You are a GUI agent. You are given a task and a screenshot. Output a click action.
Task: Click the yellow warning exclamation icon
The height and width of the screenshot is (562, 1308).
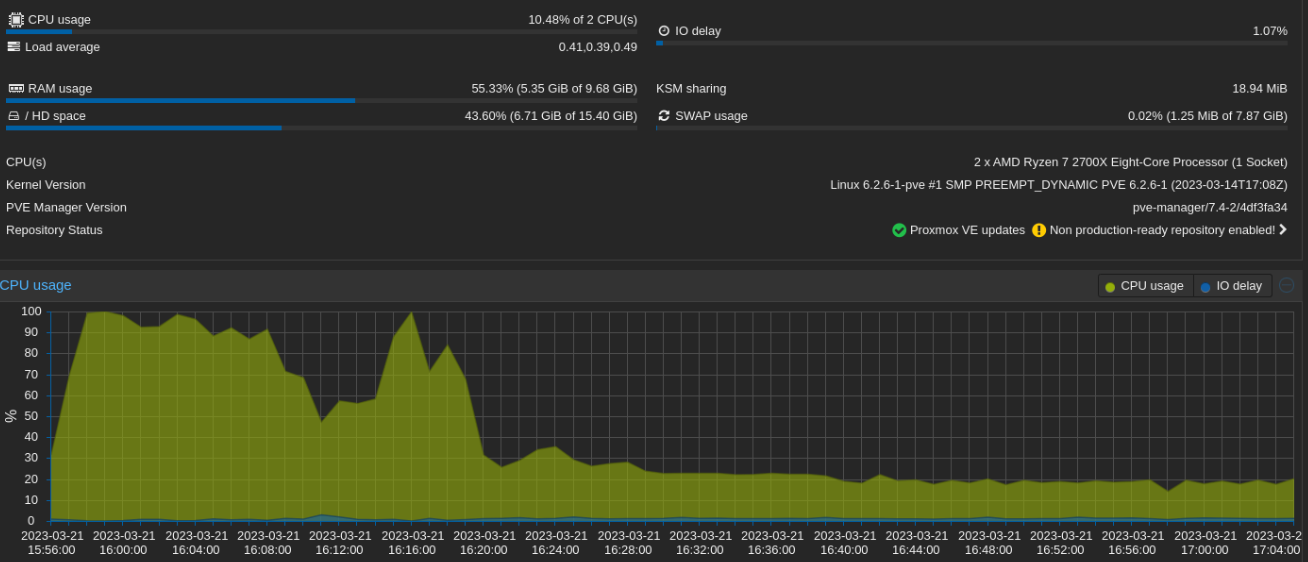(x=1039, y=230)
